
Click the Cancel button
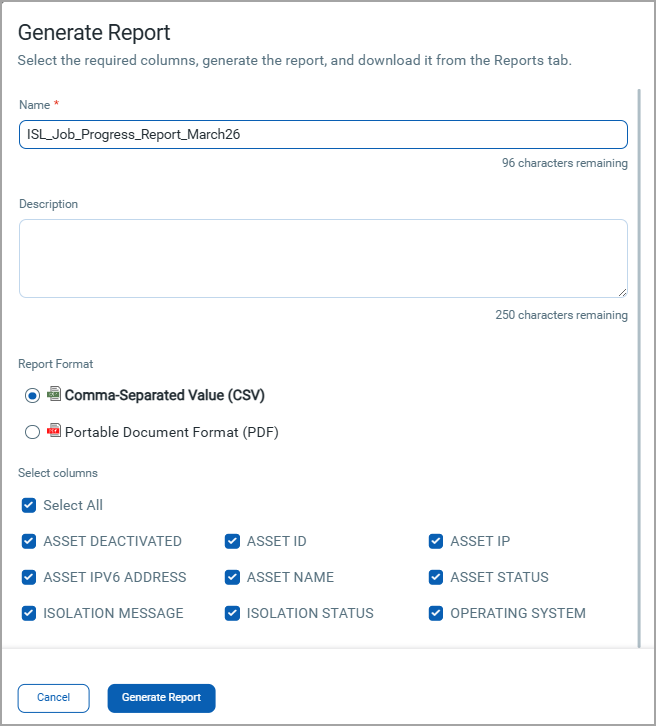click(x=54, y=698)
